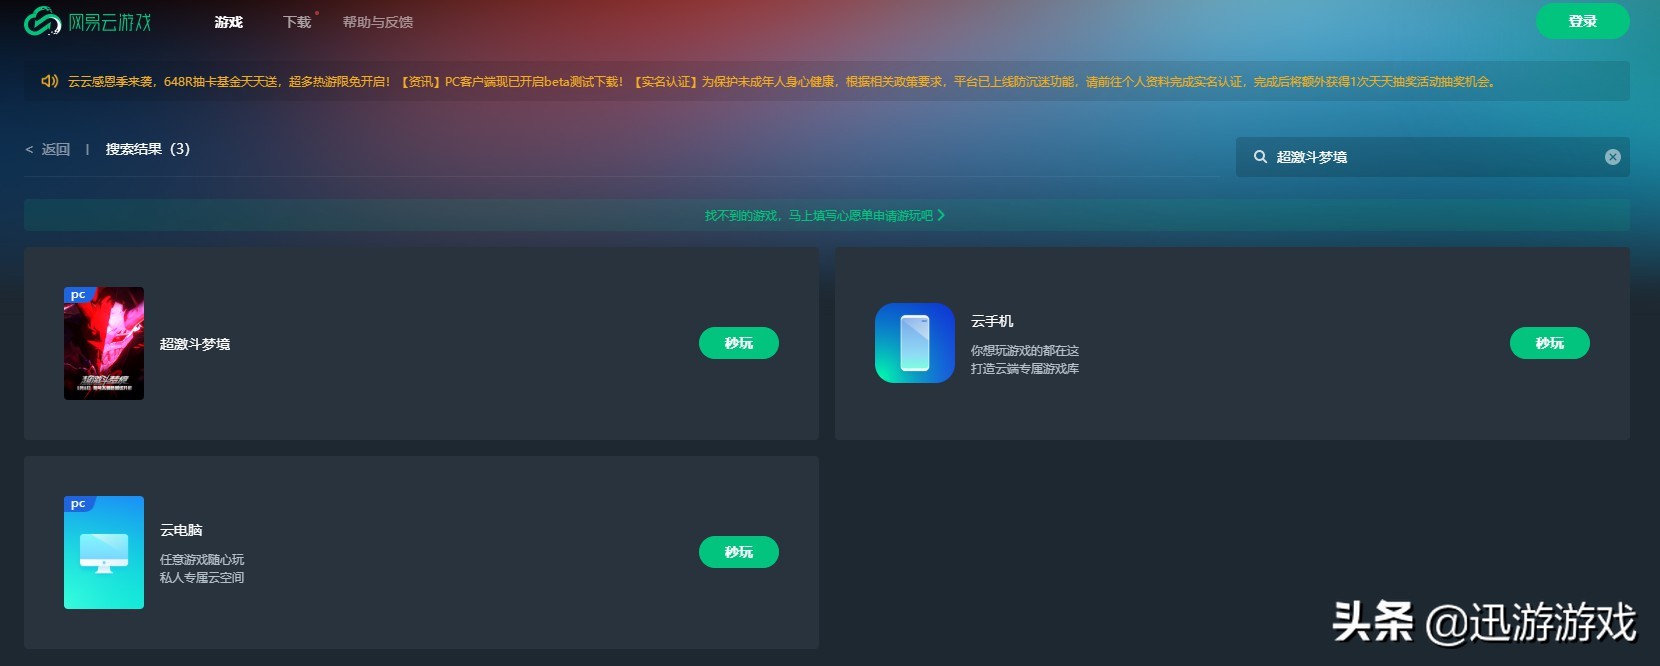Click the pc badge on 超激斗梦境 cover
Viewport: 1660px width, 666px height.
click(x=78, y=294)
